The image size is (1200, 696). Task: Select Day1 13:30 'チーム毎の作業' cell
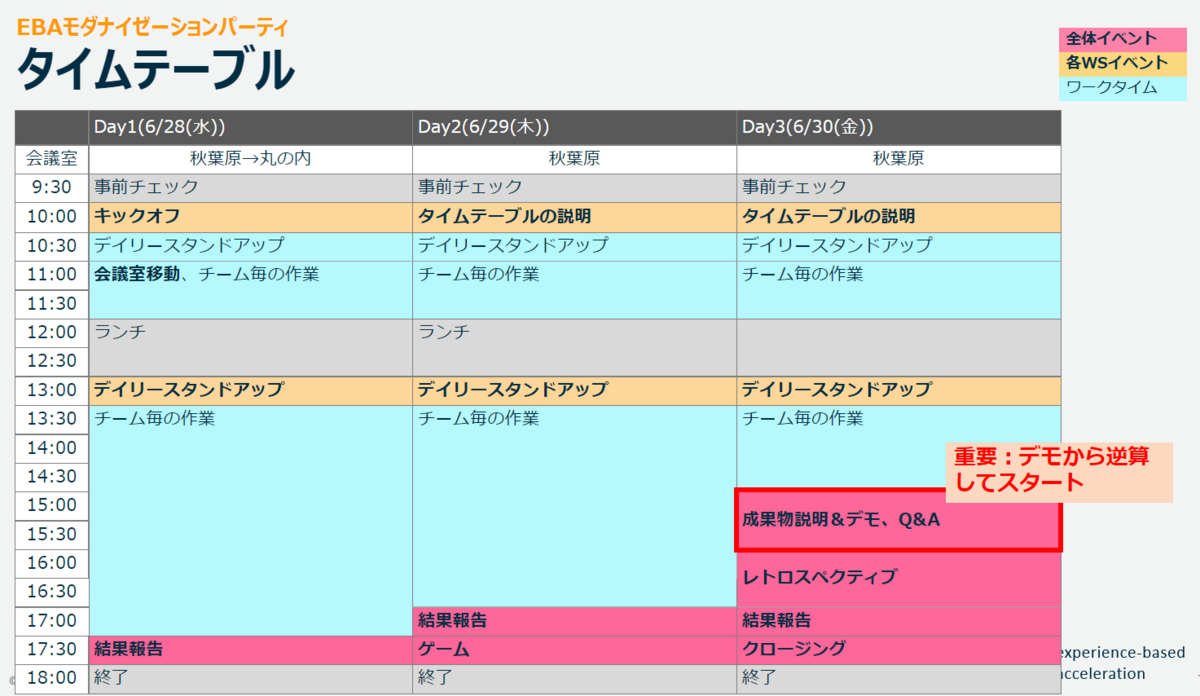click(x=251, y=520)
